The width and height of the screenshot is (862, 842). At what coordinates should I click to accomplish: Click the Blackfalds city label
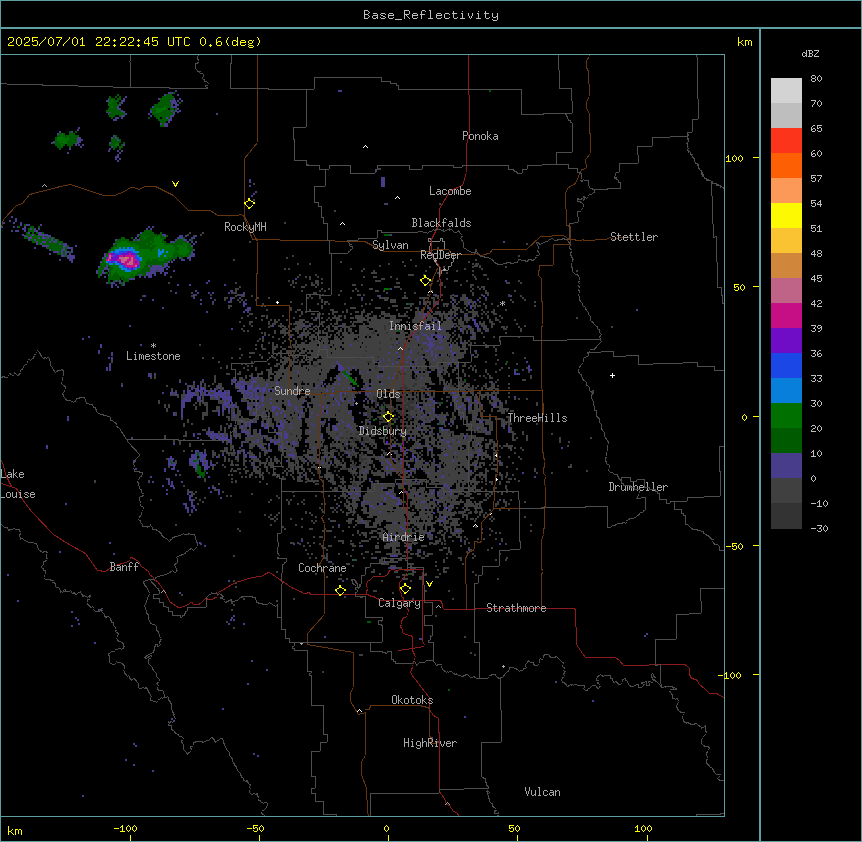point(441,223)
